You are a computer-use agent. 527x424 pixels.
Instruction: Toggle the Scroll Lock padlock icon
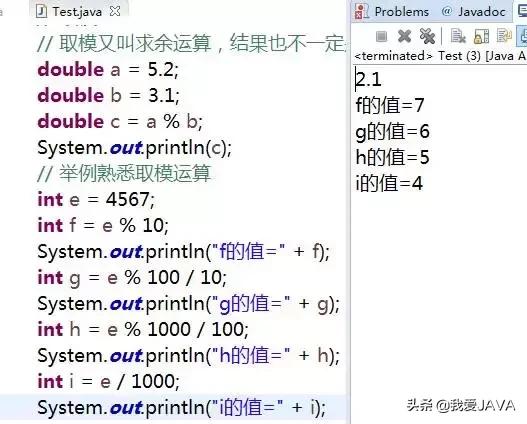(x=481, y=36)
